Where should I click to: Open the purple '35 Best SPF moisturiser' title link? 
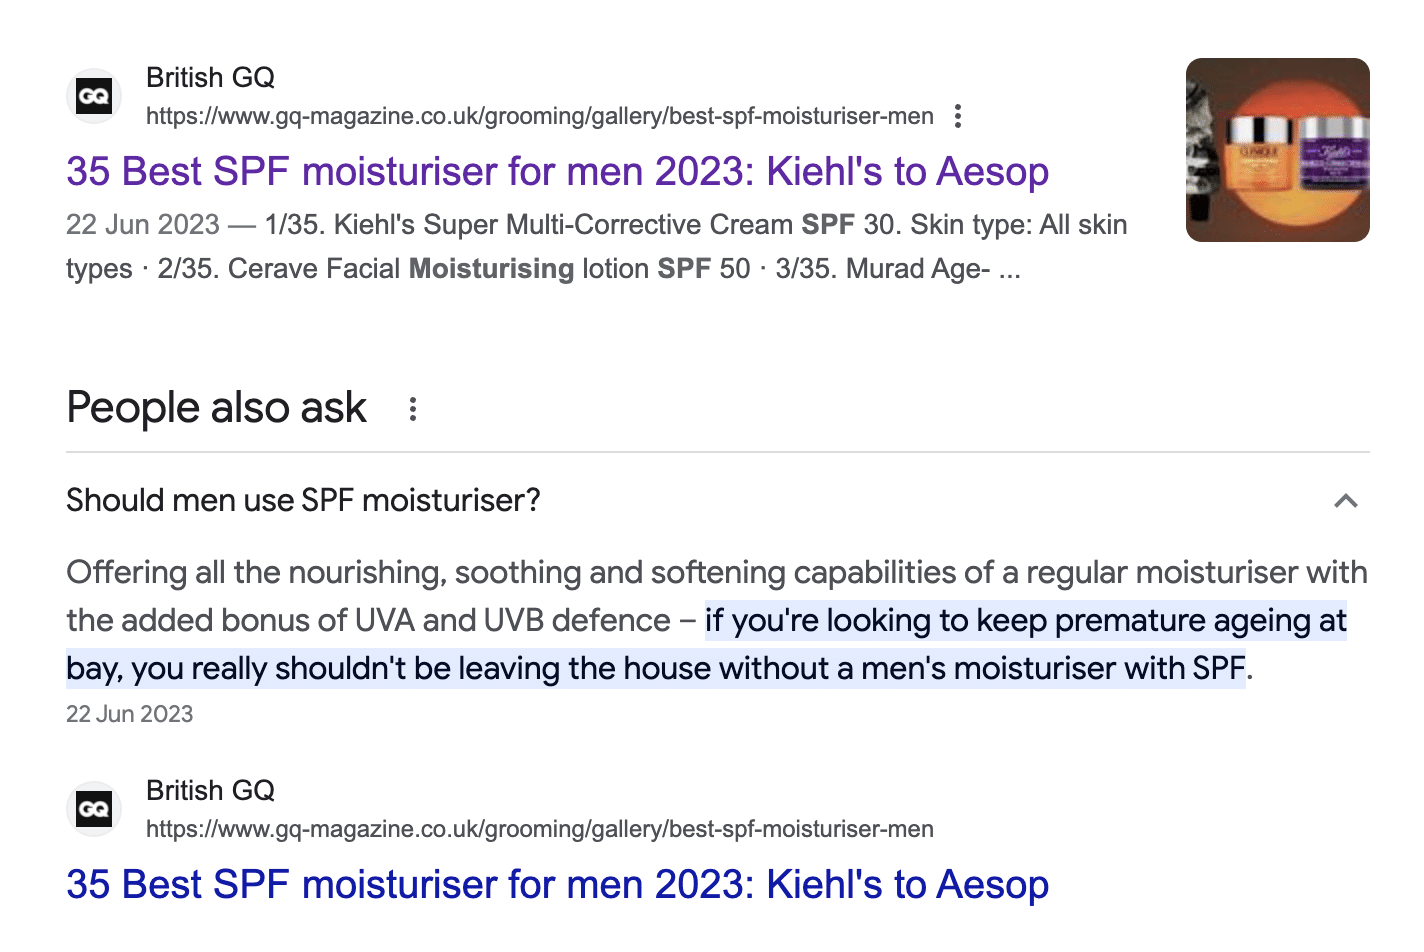(x=557, y=171)
